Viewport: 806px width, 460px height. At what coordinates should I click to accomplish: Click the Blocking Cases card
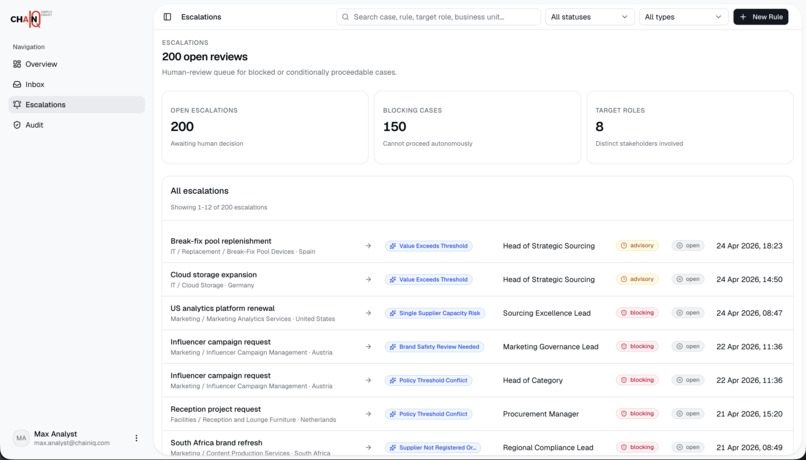coord(478,127)
